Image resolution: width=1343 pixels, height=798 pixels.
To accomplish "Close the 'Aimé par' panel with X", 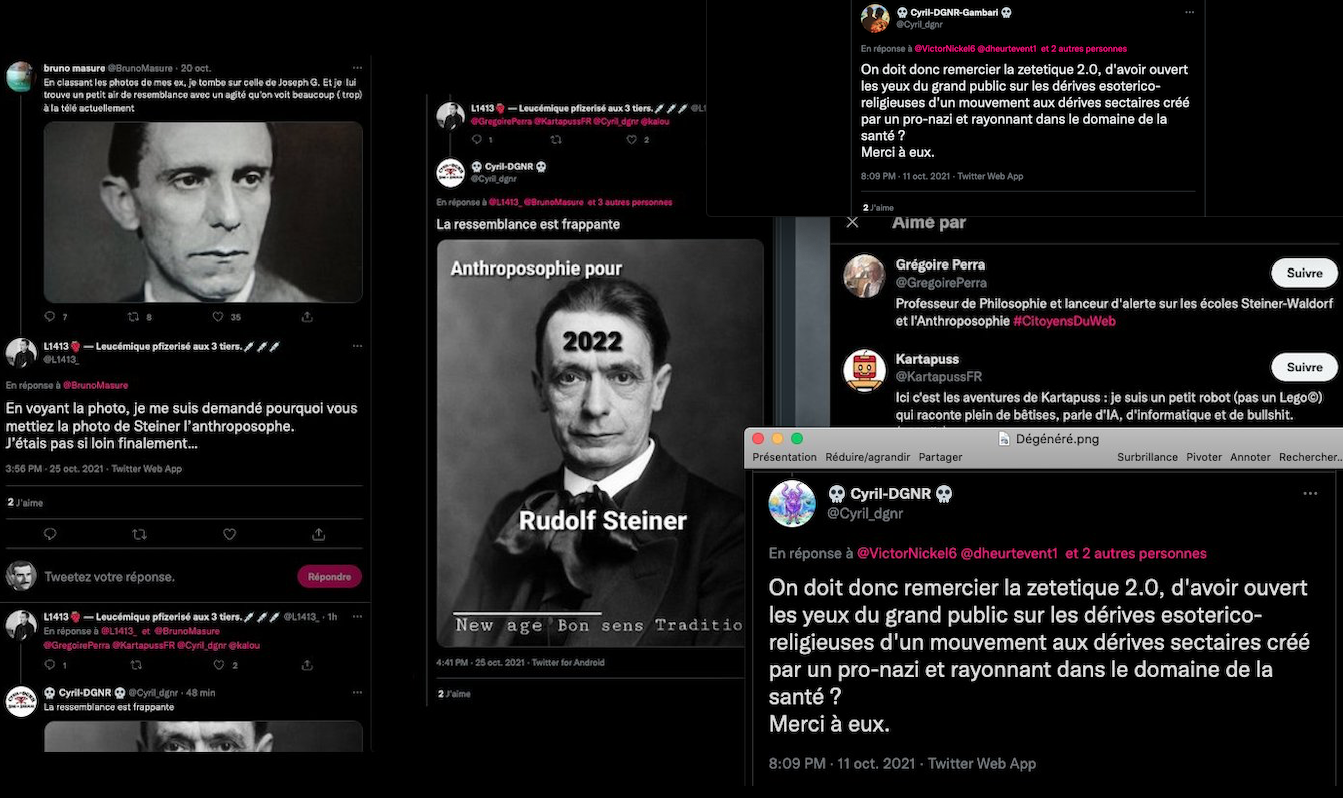I will coord(852,222).
